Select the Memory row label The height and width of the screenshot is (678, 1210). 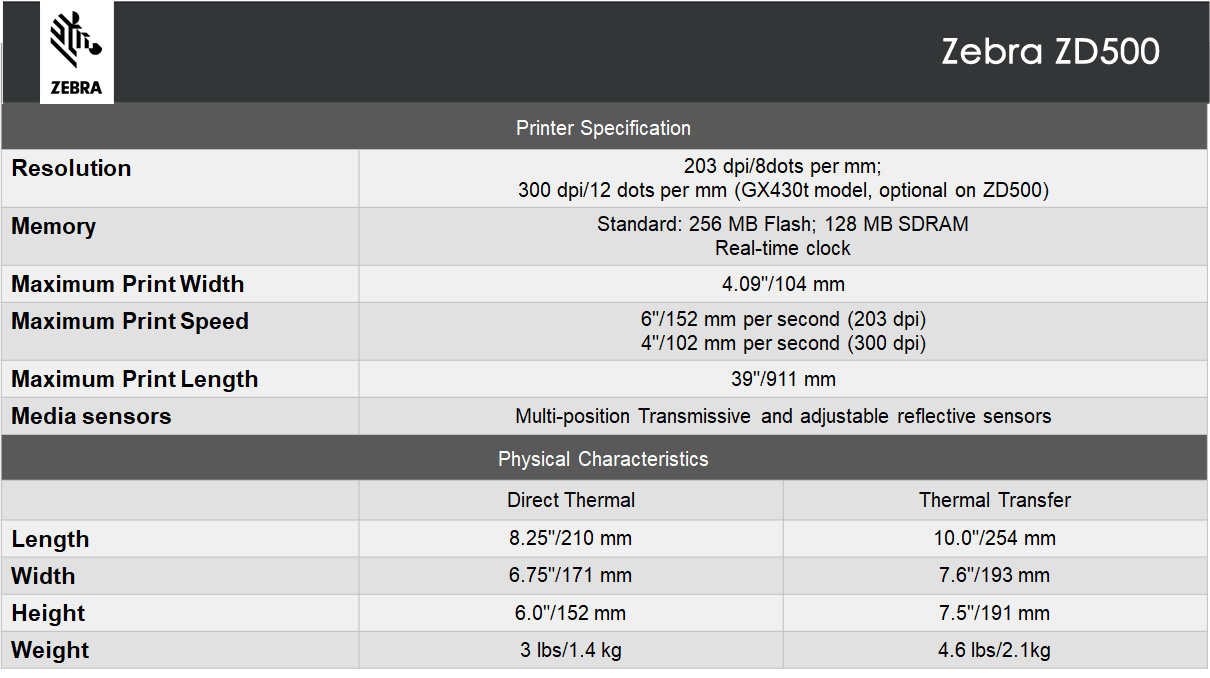(x=53, y=226)
